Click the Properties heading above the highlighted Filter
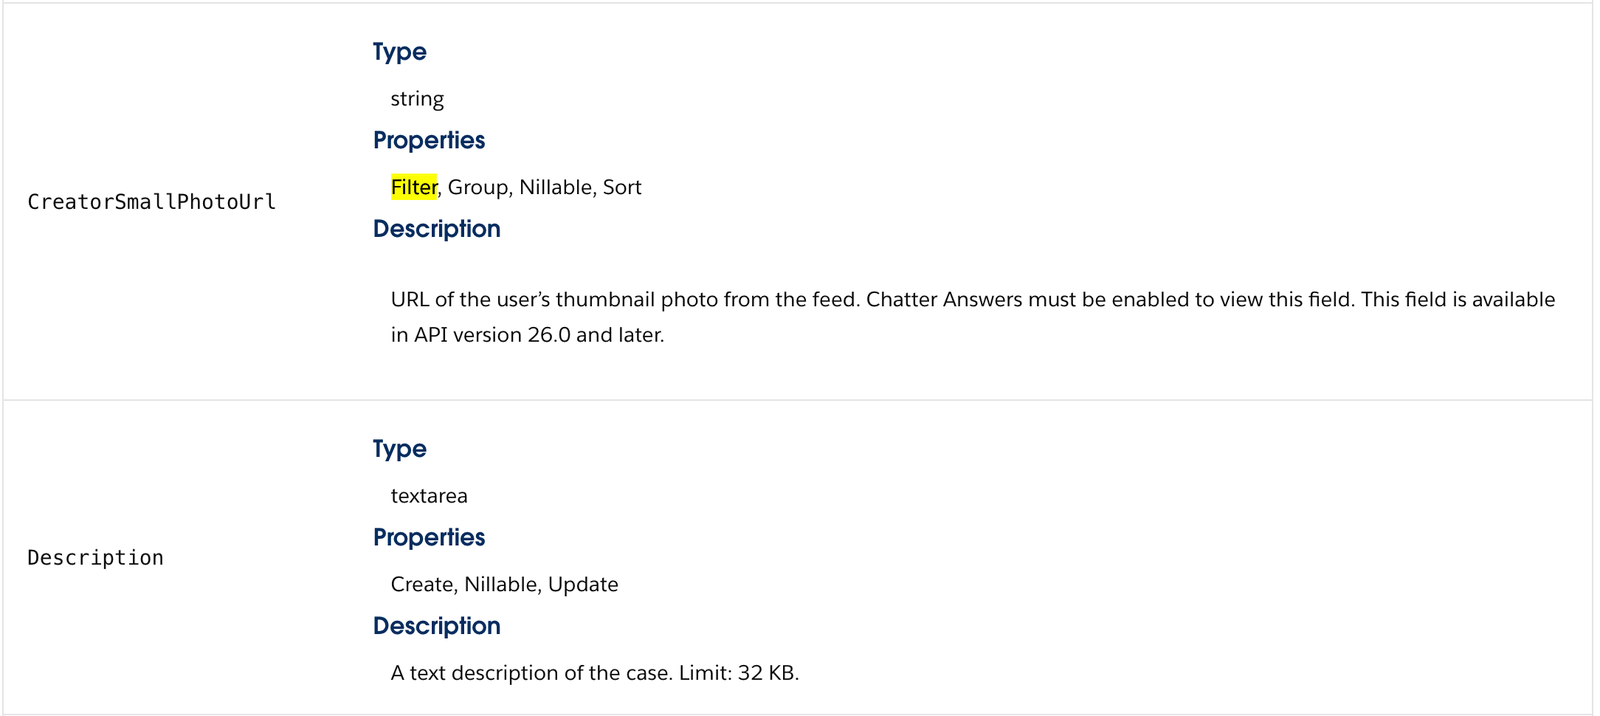This screenshot has width=1600, height=716. (x=428, y=140)
